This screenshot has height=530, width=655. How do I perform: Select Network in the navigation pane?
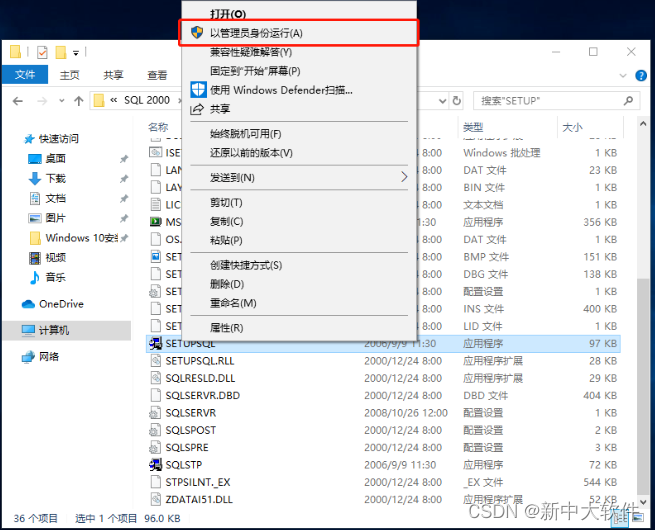coord(49,357)
